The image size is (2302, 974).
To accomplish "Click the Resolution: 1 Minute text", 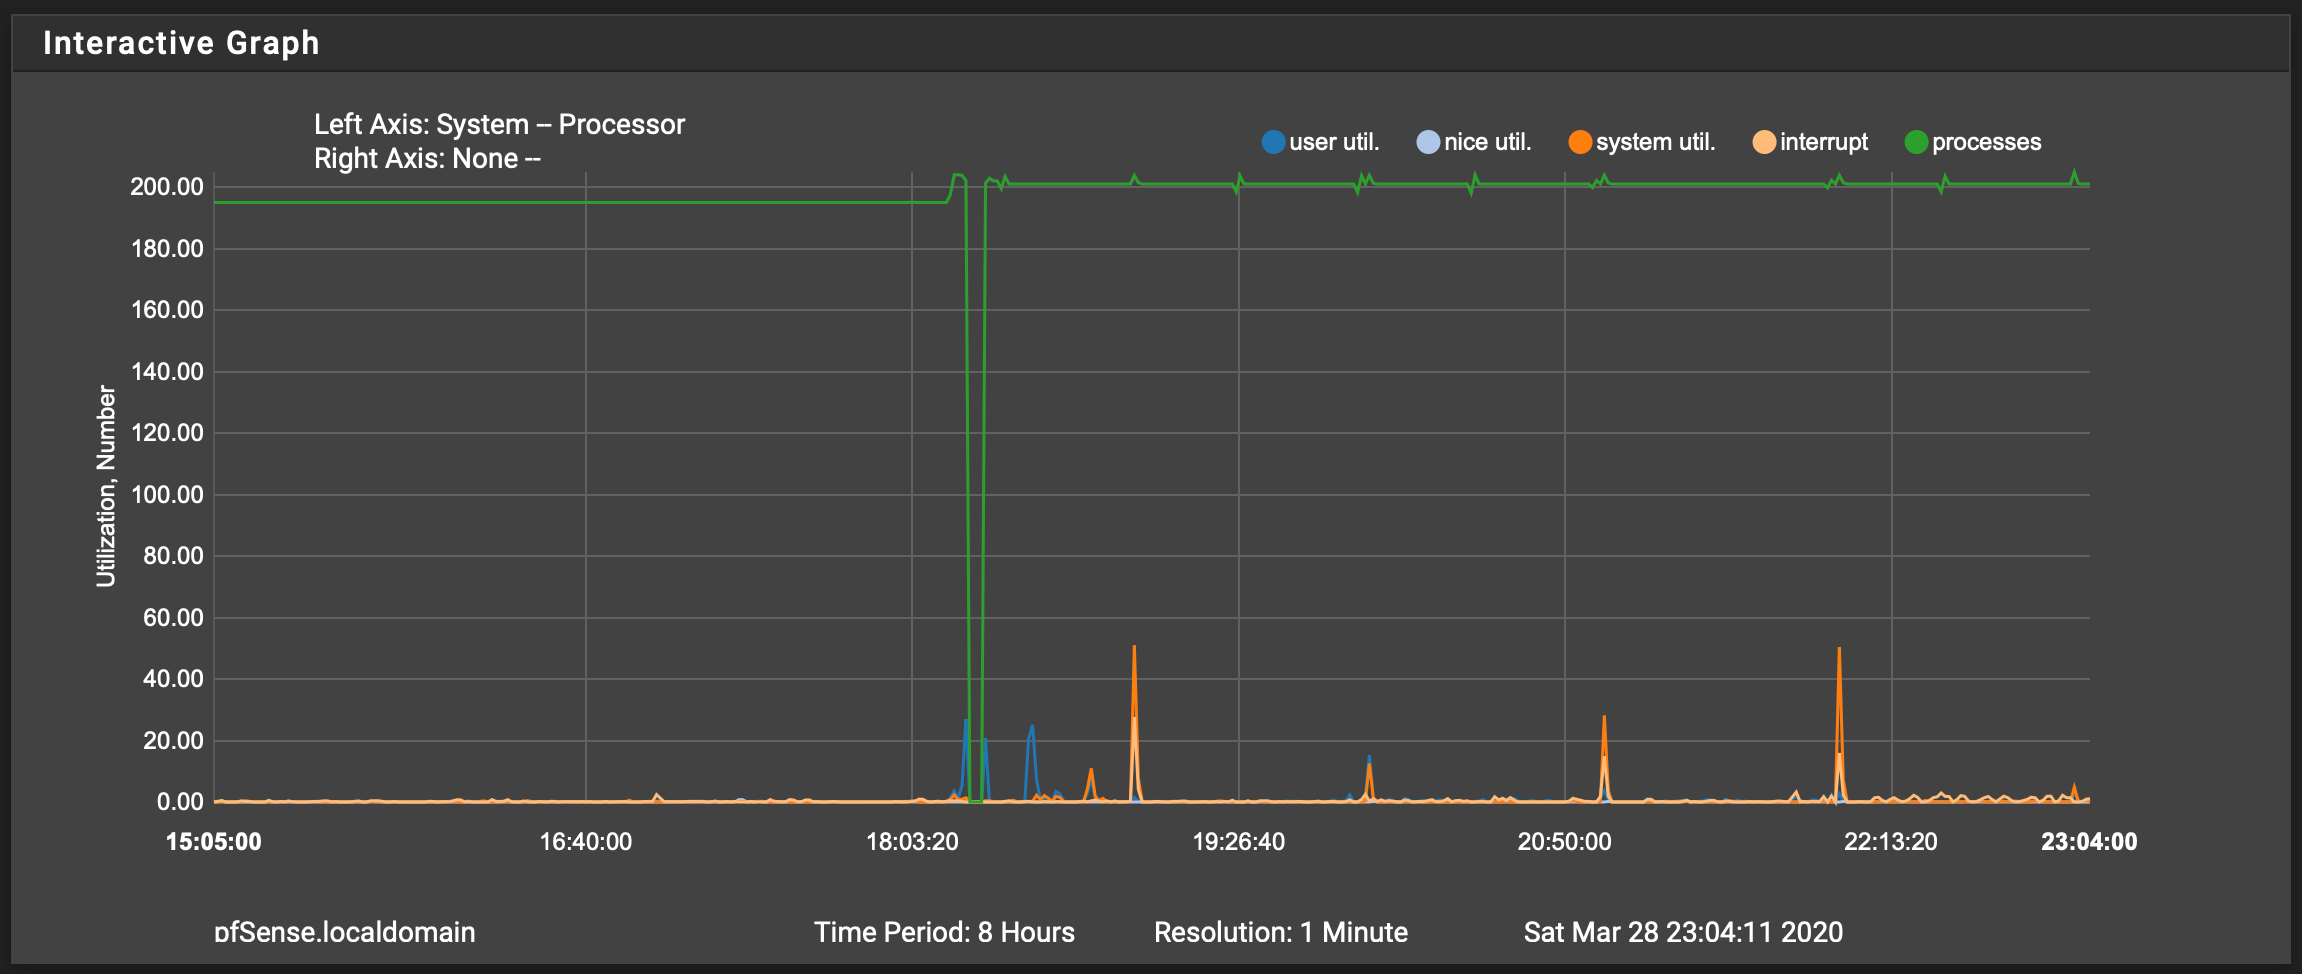I will tap(1280, 932).
